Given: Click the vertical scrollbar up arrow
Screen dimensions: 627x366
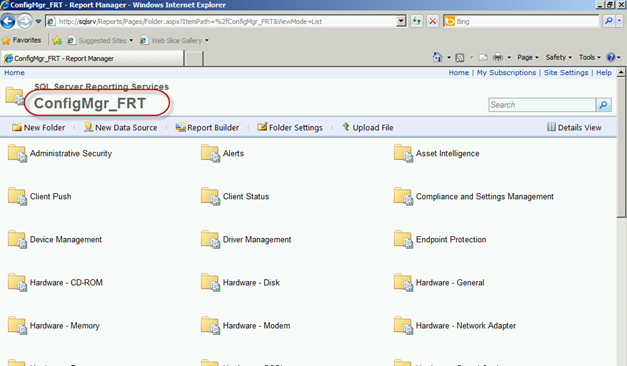Looking at the screenshot, I should pos(621,72).
